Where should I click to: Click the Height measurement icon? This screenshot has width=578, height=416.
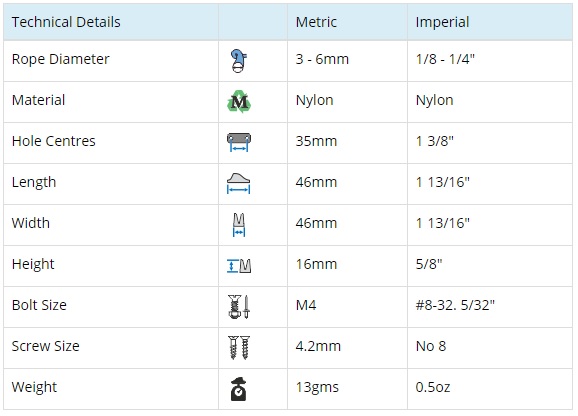(x=239, y=266)
